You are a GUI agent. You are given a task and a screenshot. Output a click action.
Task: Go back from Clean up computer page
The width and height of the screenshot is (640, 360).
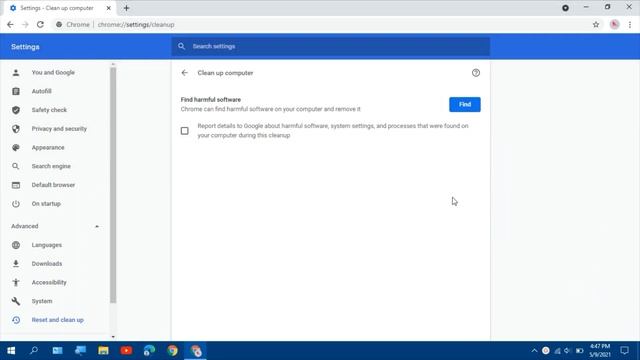coord(184,73)
